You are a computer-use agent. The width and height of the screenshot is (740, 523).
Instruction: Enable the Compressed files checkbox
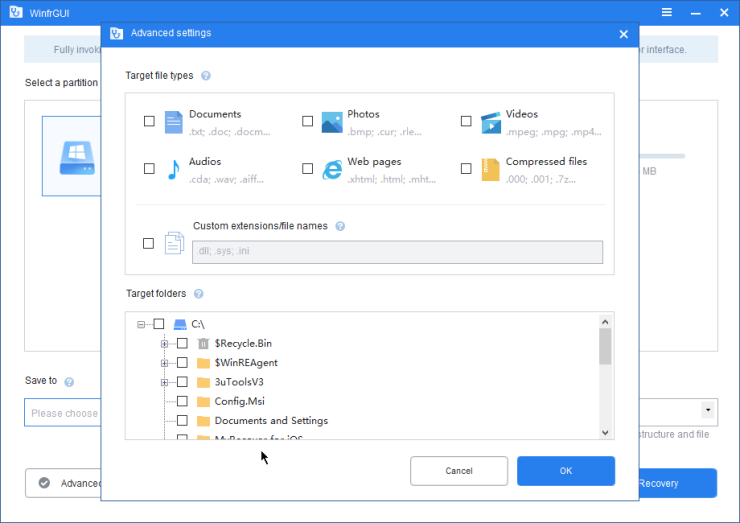466,169
